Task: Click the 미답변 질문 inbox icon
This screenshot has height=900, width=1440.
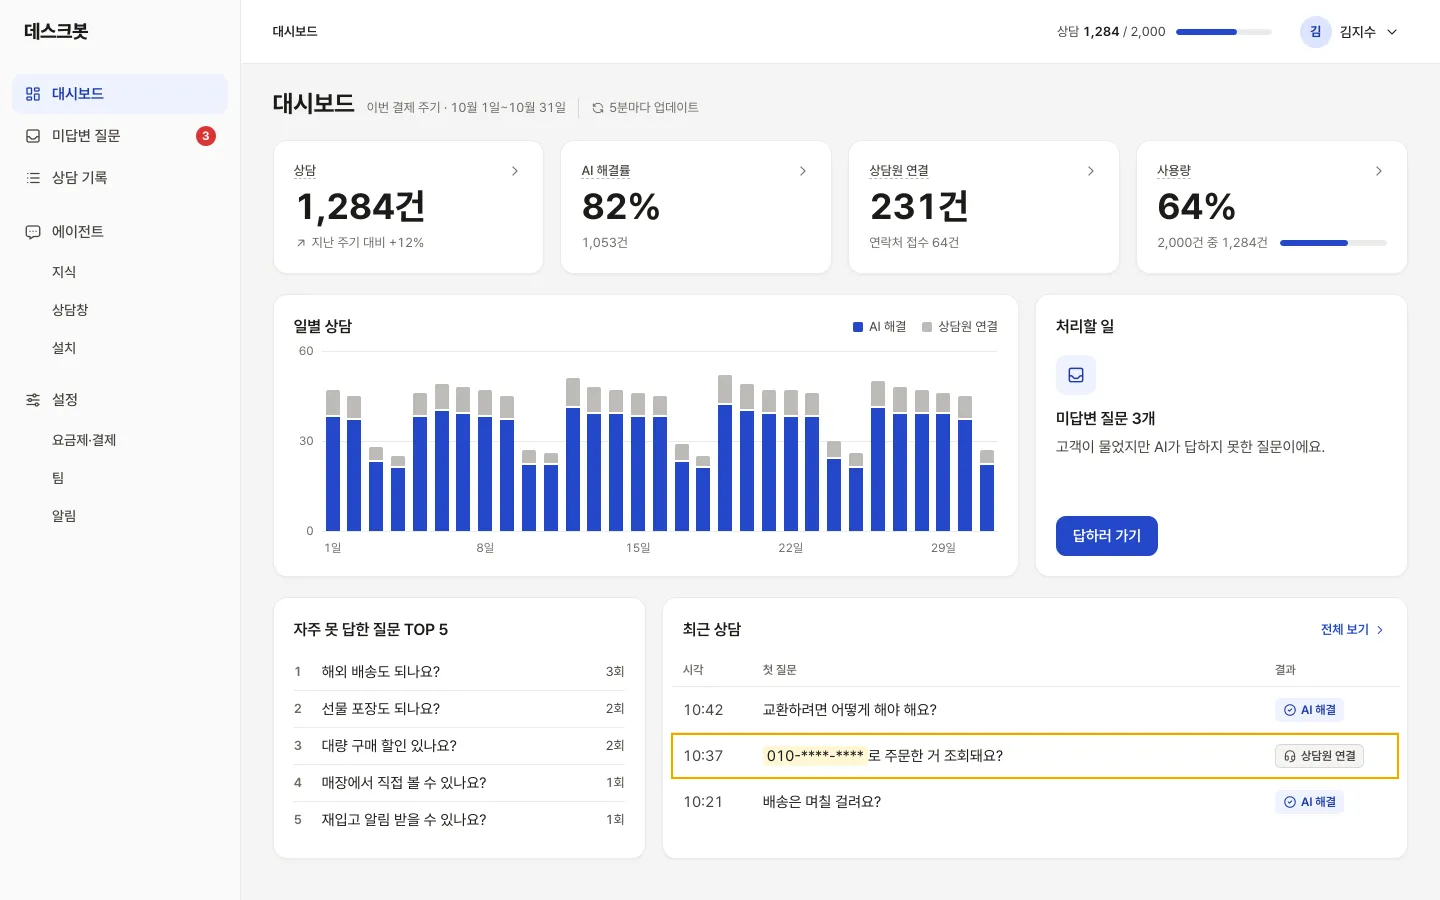Action: coord(33,136)
